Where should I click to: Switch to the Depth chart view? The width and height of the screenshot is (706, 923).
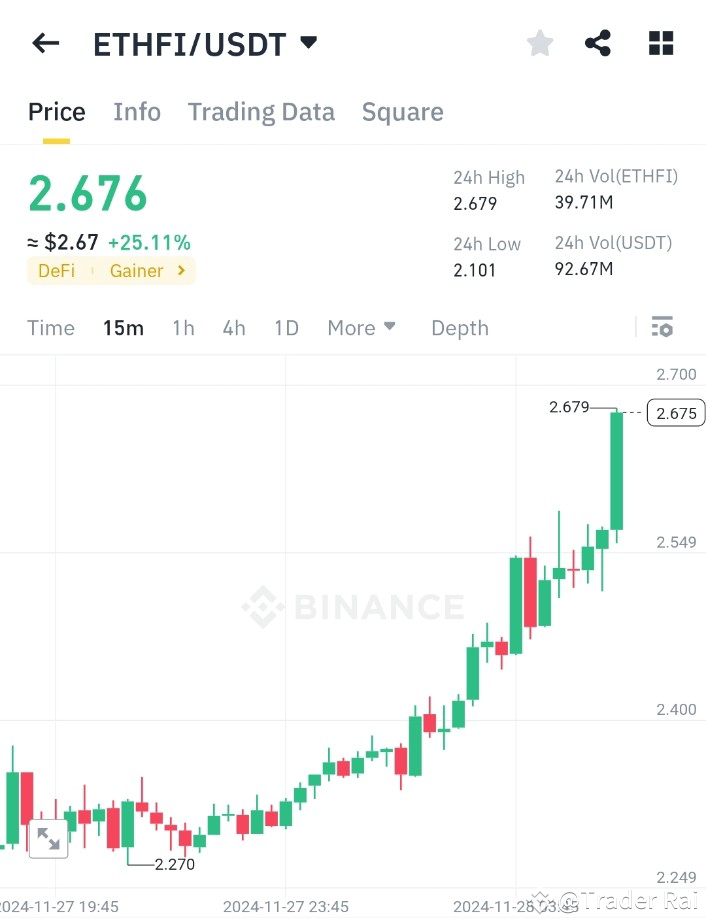pyautogui.click(x=459, y=327)
